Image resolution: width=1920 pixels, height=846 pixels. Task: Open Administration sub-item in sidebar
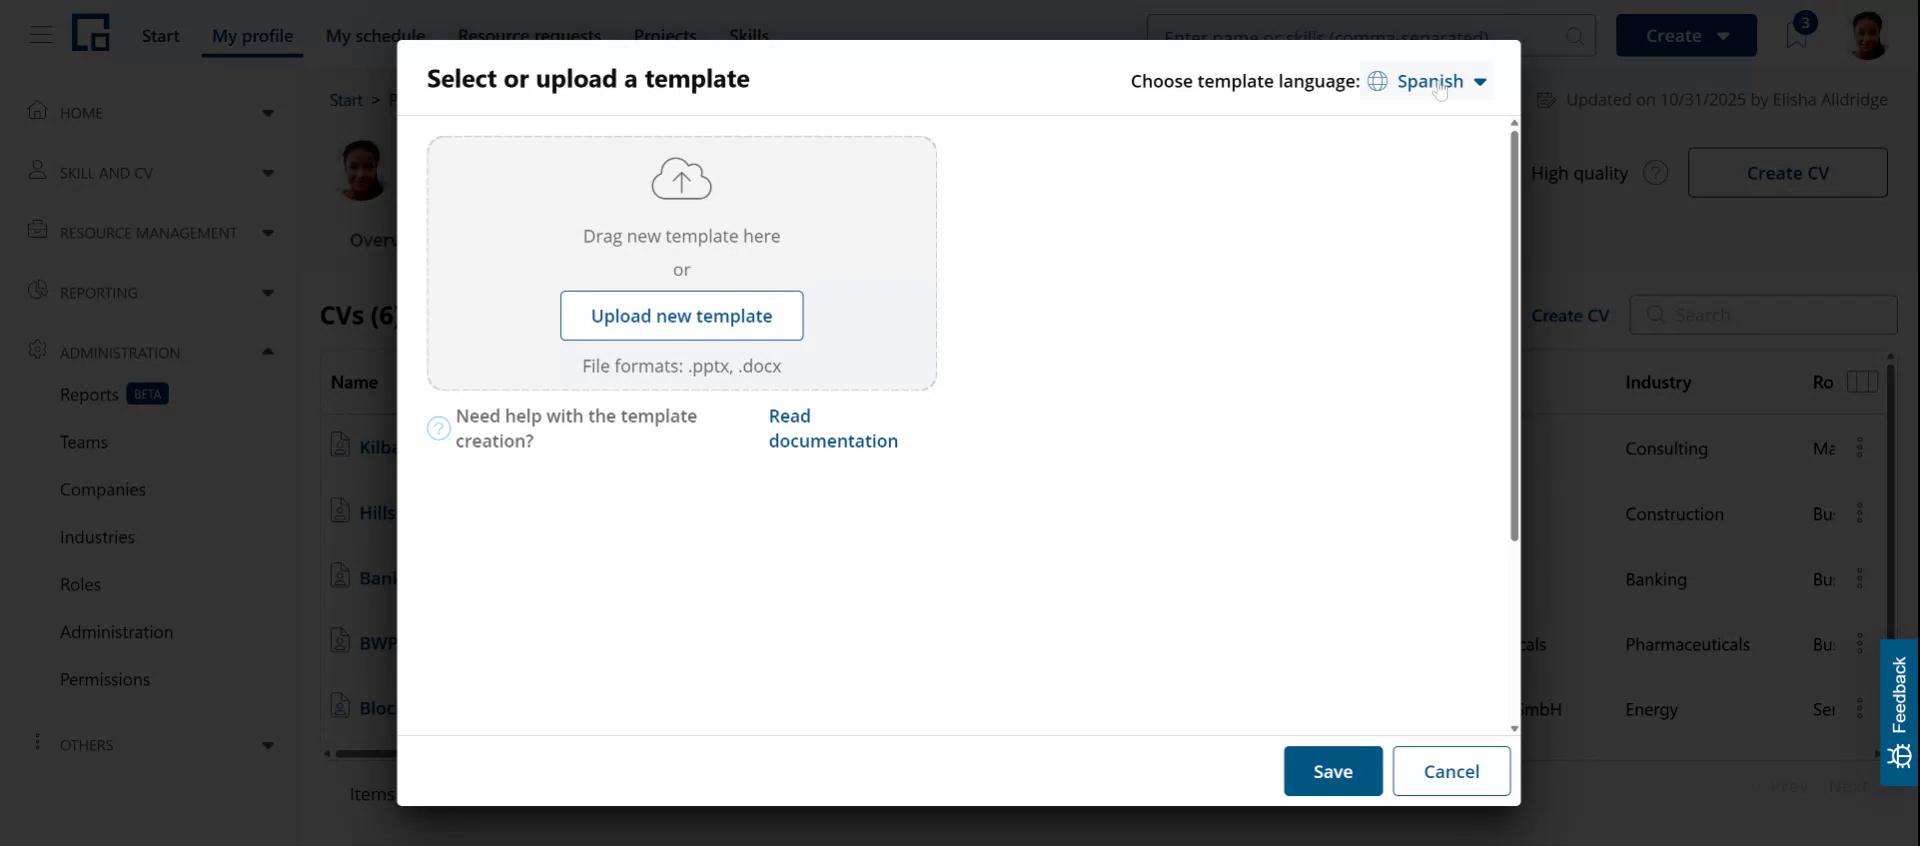click(116, 632)
